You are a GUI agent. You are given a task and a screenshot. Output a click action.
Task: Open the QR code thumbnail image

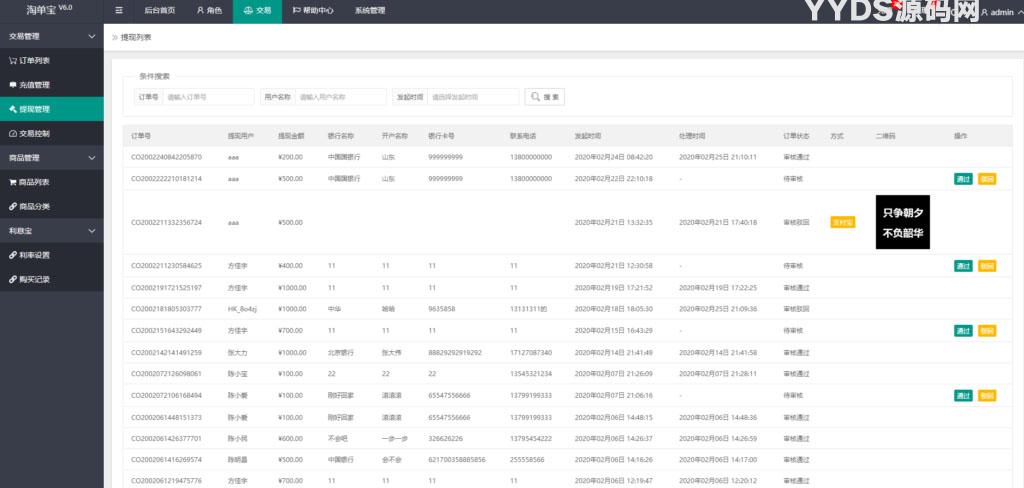coord(902,222)
